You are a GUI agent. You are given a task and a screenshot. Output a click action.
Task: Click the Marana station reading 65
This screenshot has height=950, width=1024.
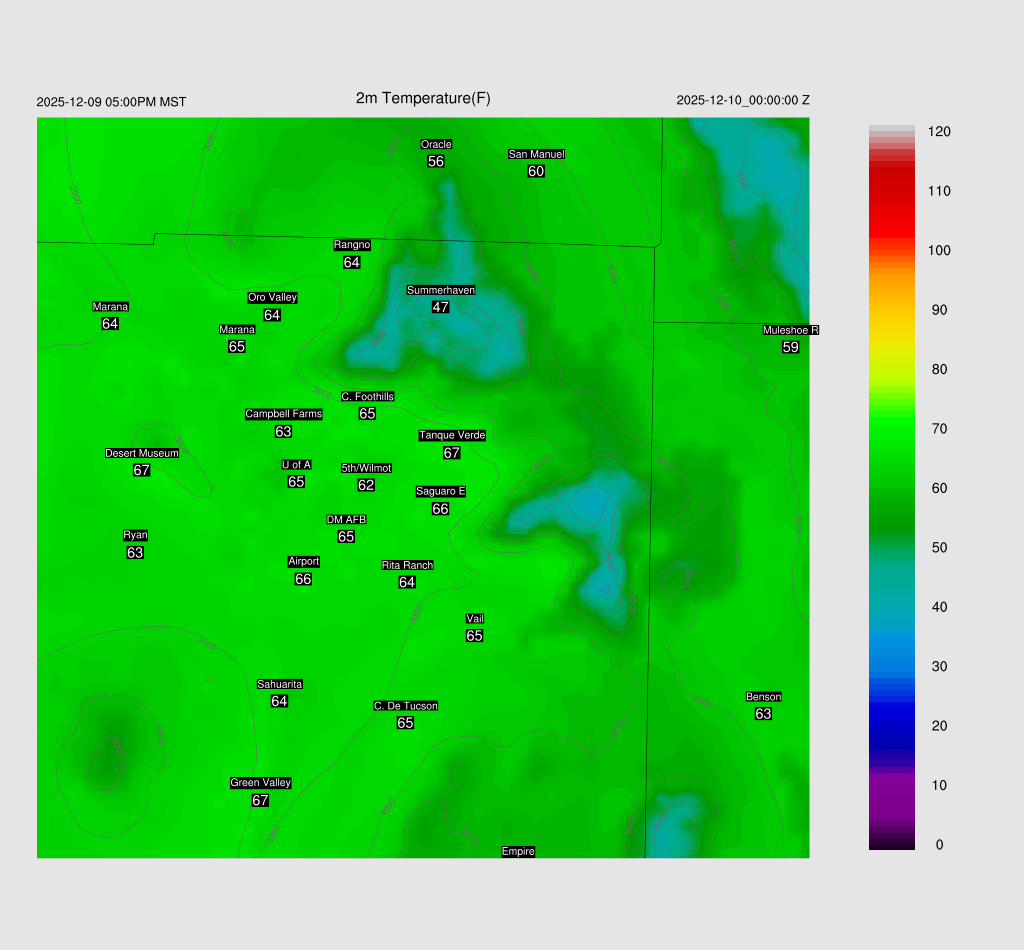237,347
